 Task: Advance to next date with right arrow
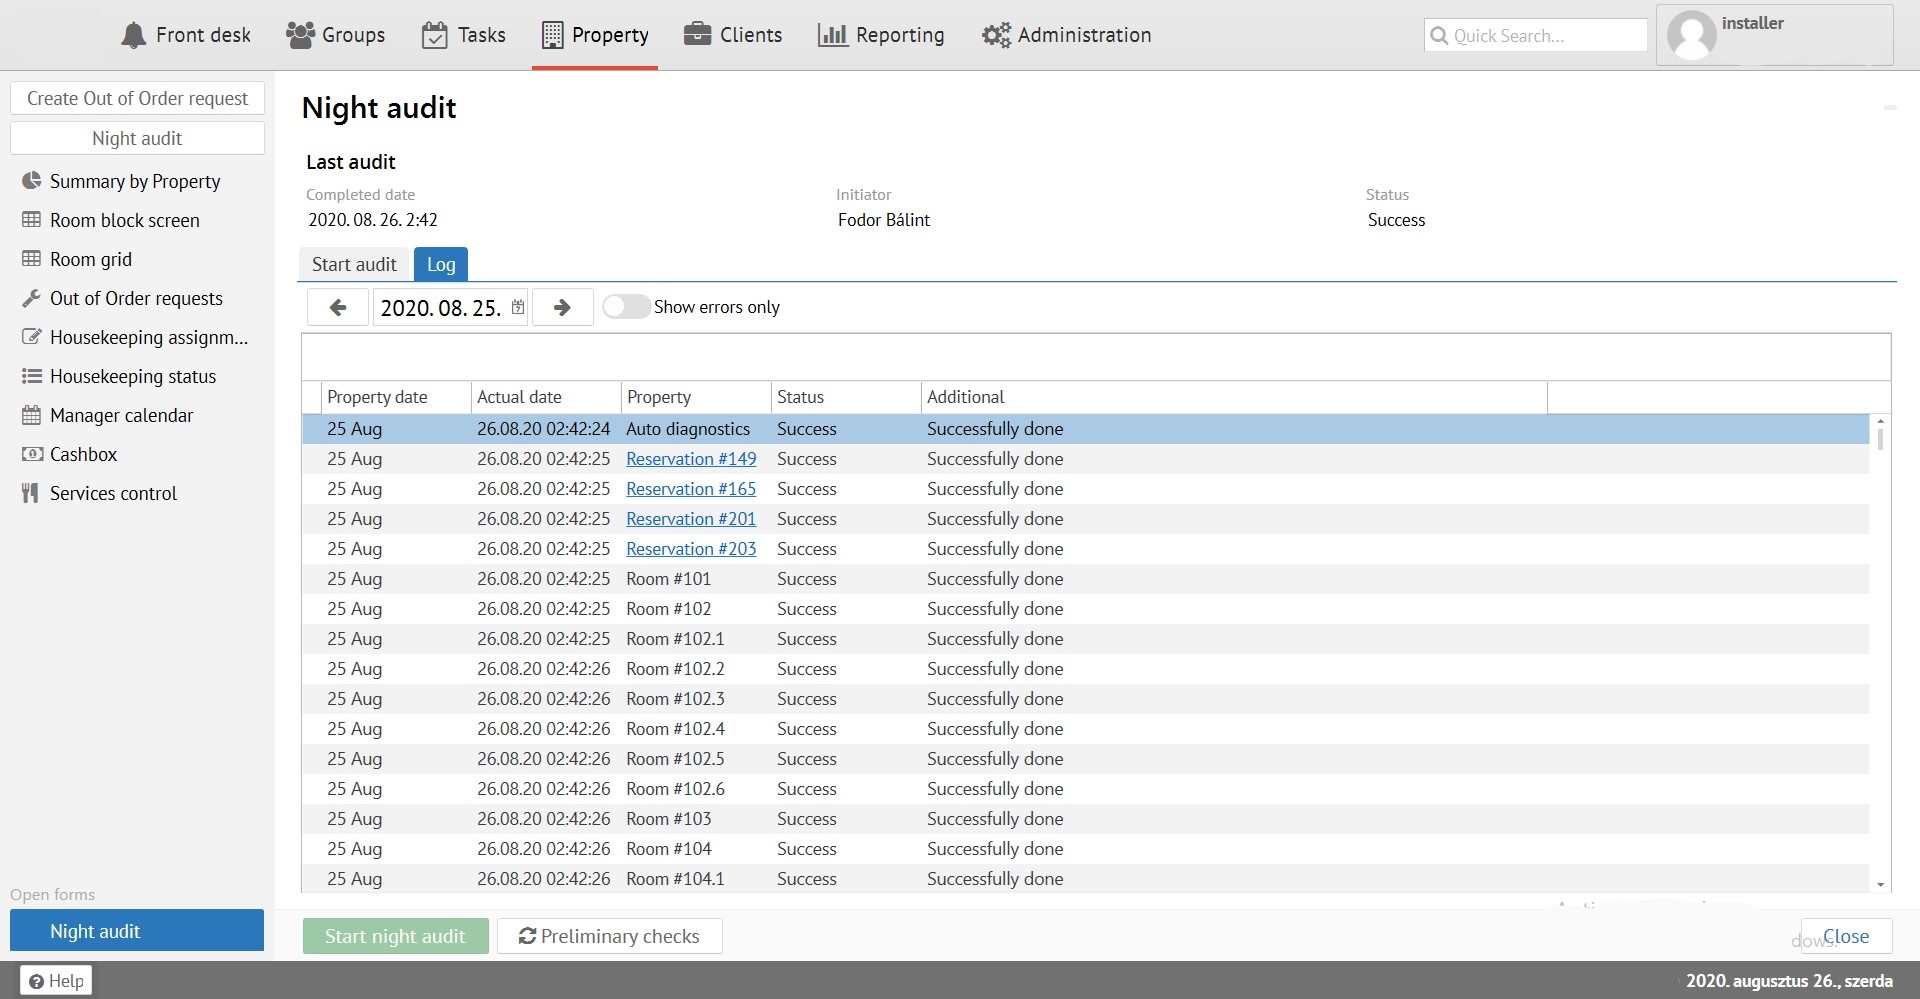coord(562,307)
